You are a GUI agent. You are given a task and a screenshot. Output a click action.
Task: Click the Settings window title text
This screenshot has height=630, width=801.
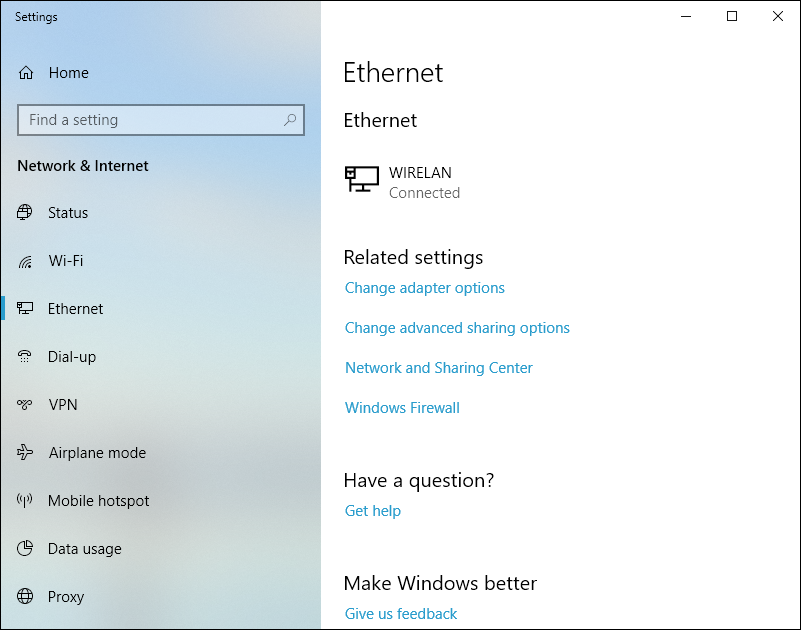(36, 17)
